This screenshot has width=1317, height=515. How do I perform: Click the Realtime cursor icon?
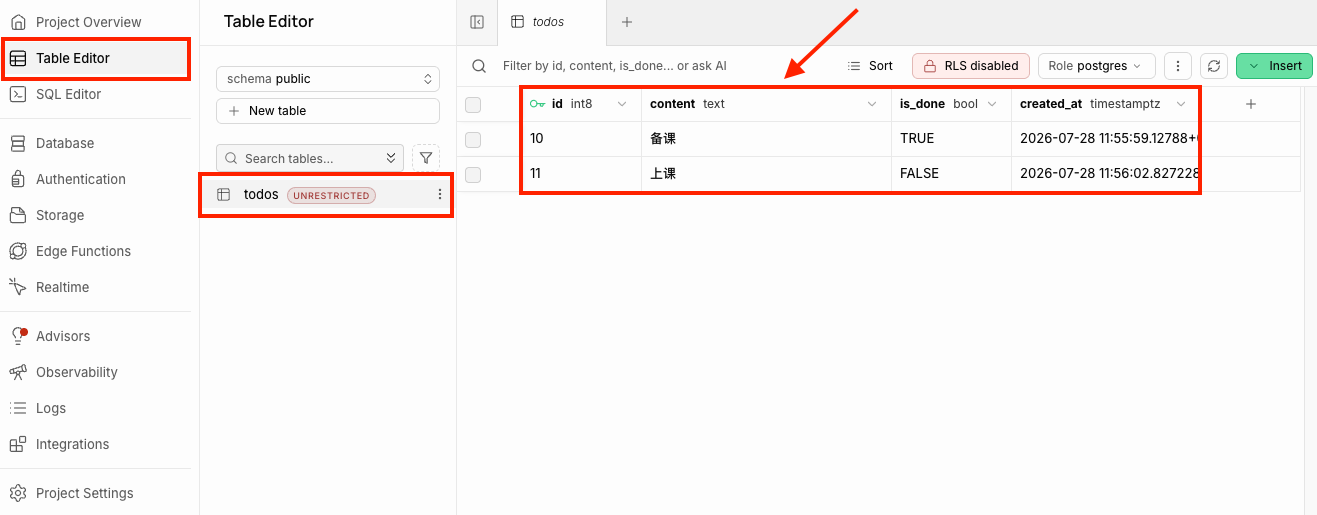point(18,287)
